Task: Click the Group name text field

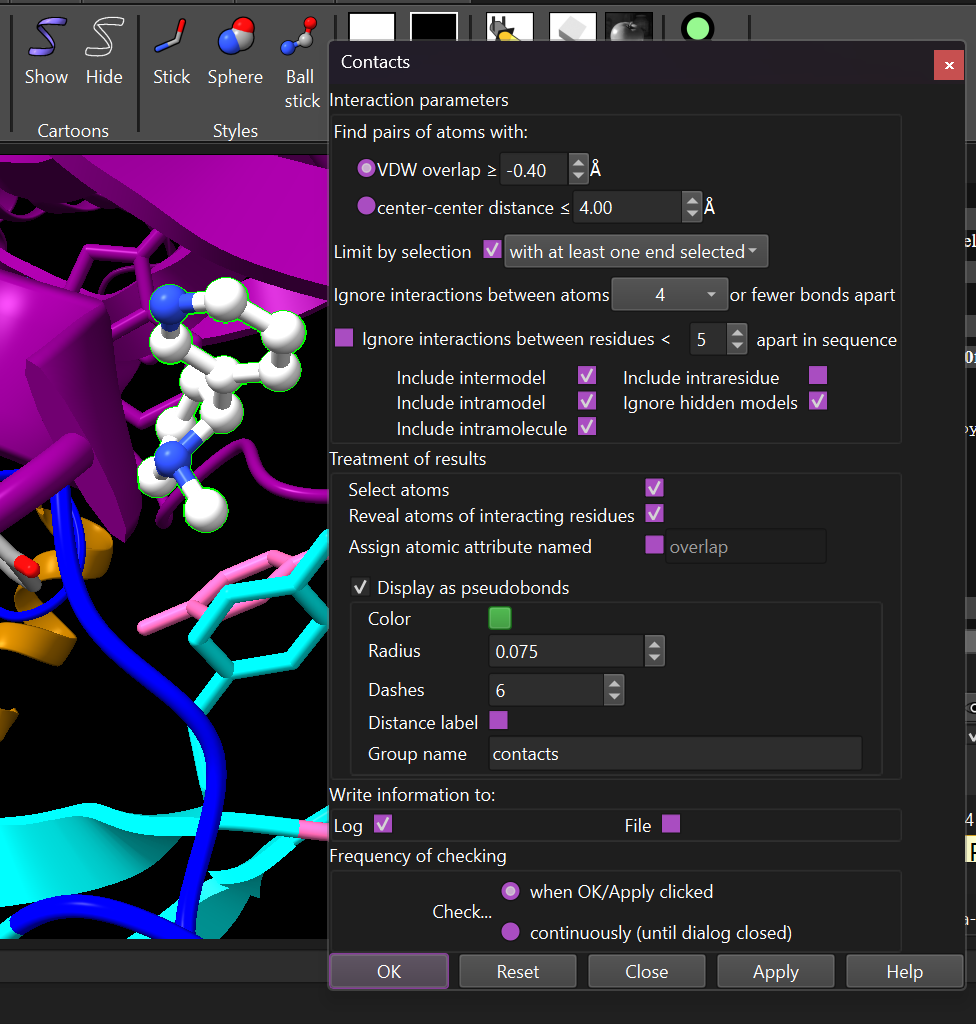Action: 675,754
